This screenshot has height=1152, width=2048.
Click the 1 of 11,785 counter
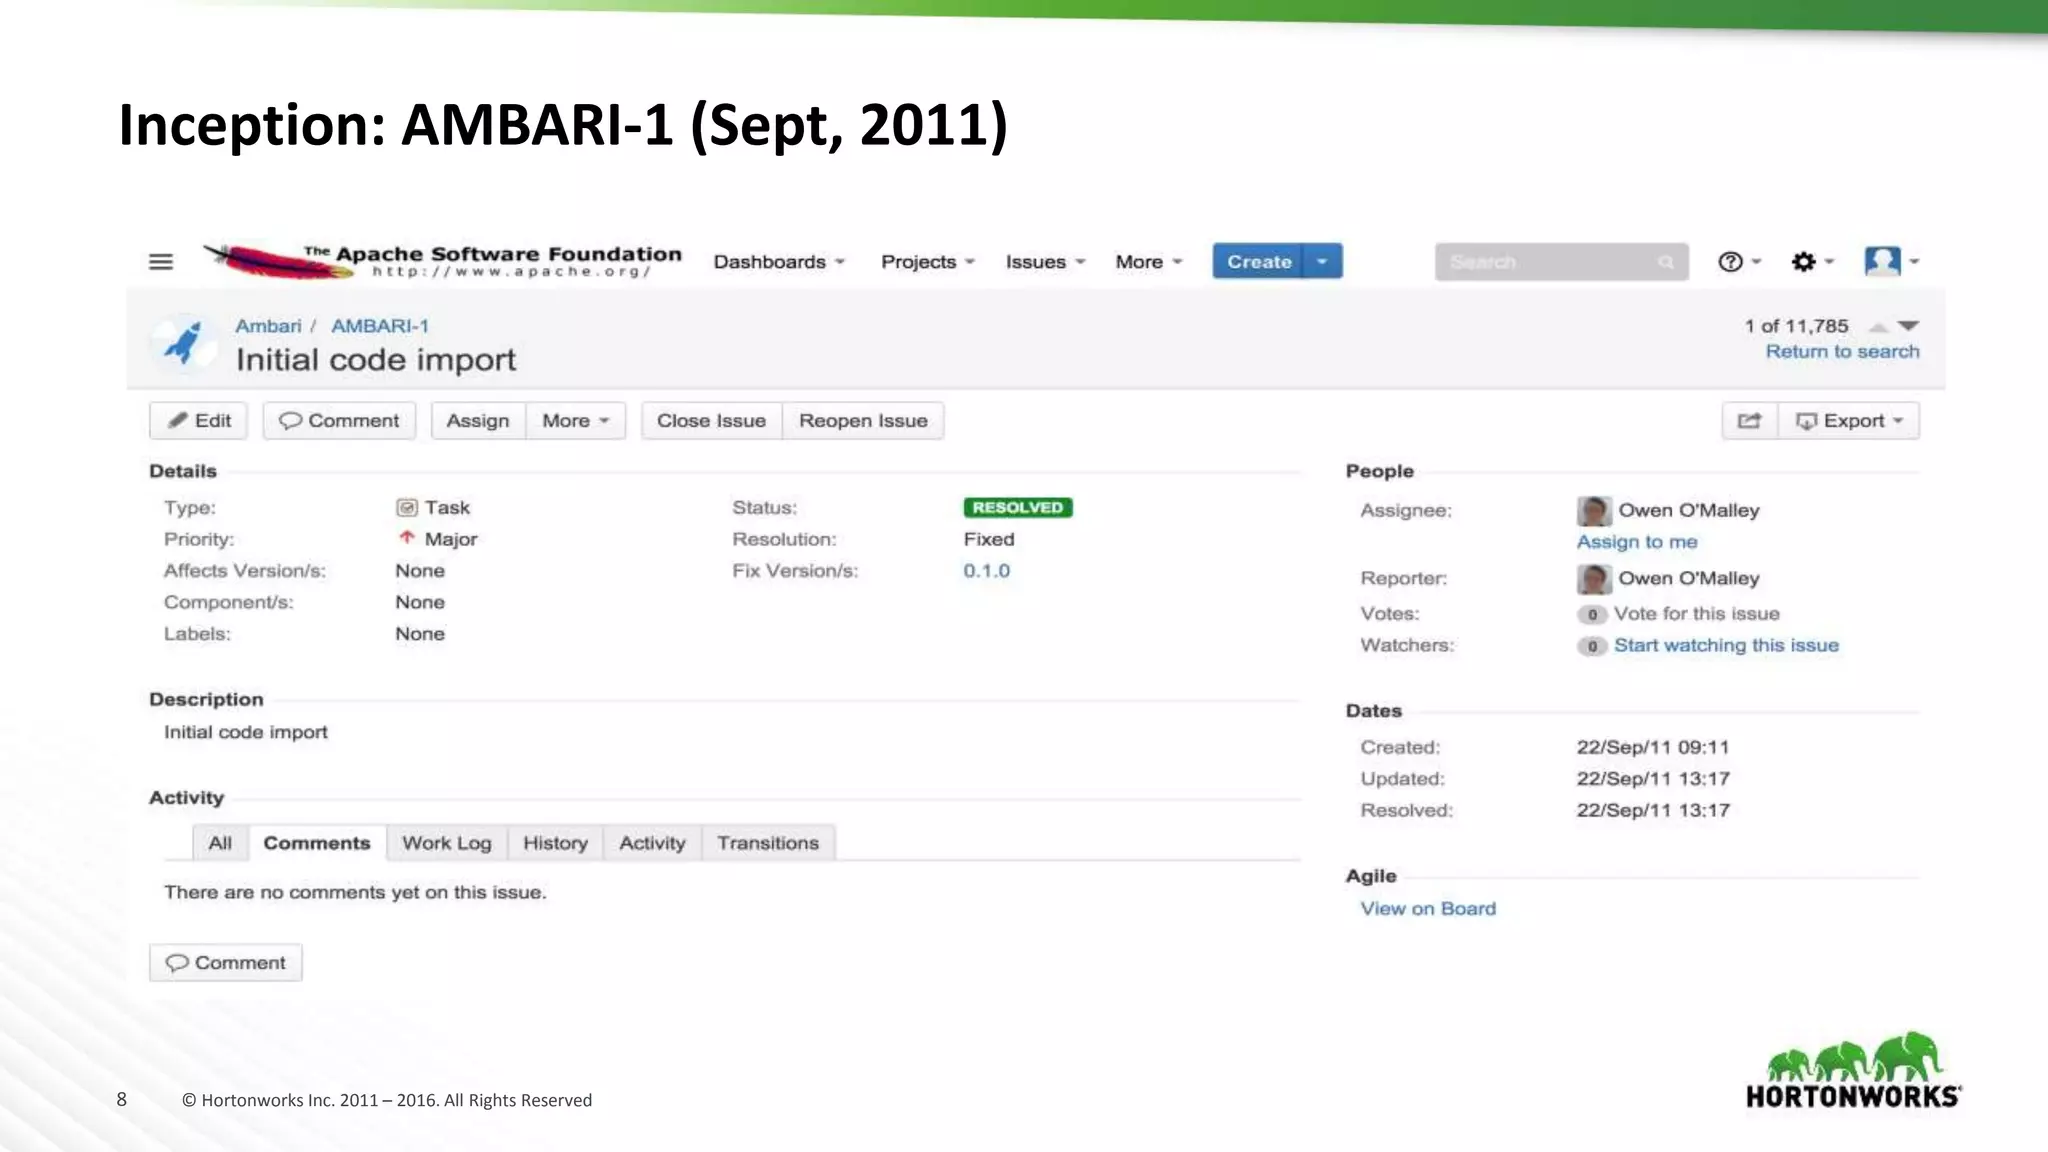click(1796, 327)
